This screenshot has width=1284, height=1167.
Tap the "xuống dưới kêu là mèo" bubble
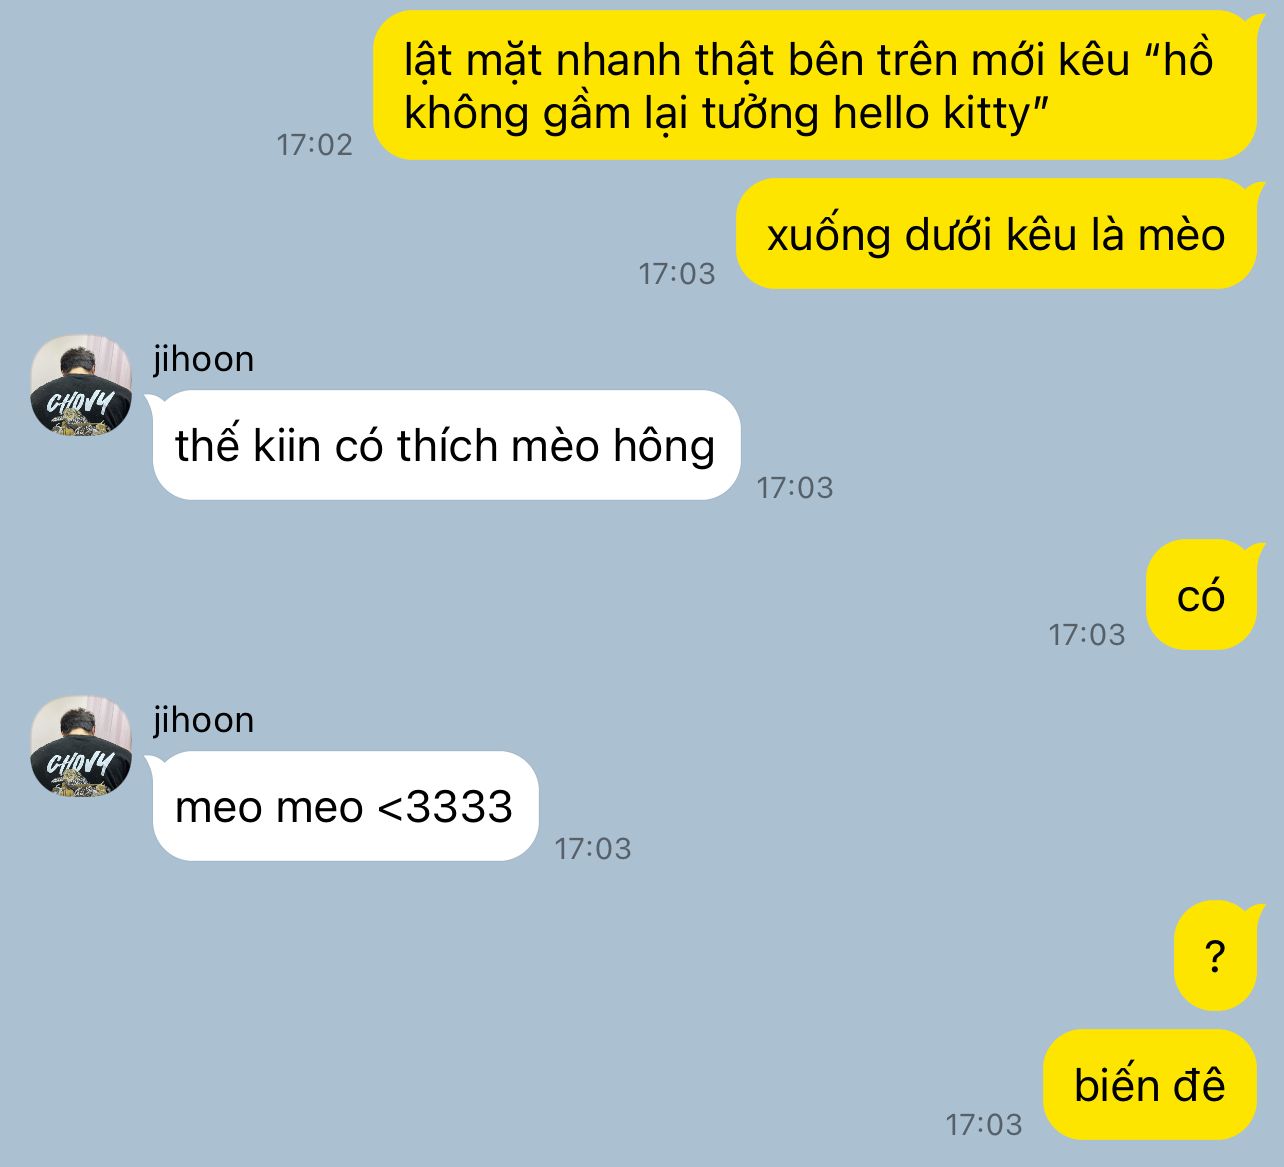(996, 234)
